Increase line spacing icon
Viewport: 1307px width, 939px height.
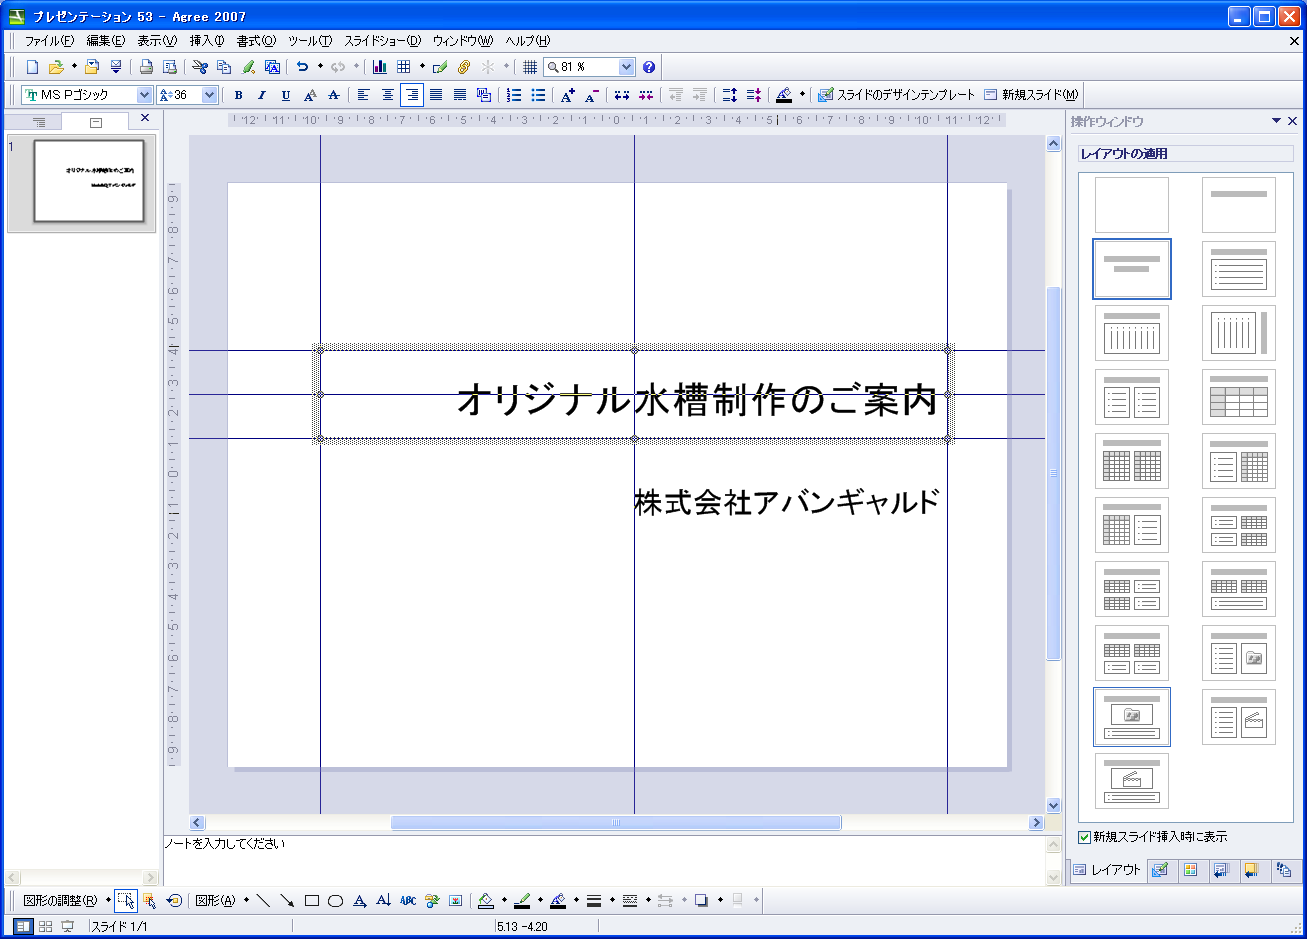(x=730, y=95)
